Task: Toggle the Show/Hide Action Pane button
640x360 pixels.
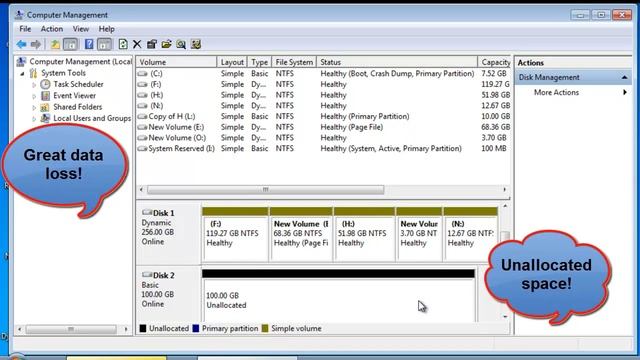Action: click(104, 44)
